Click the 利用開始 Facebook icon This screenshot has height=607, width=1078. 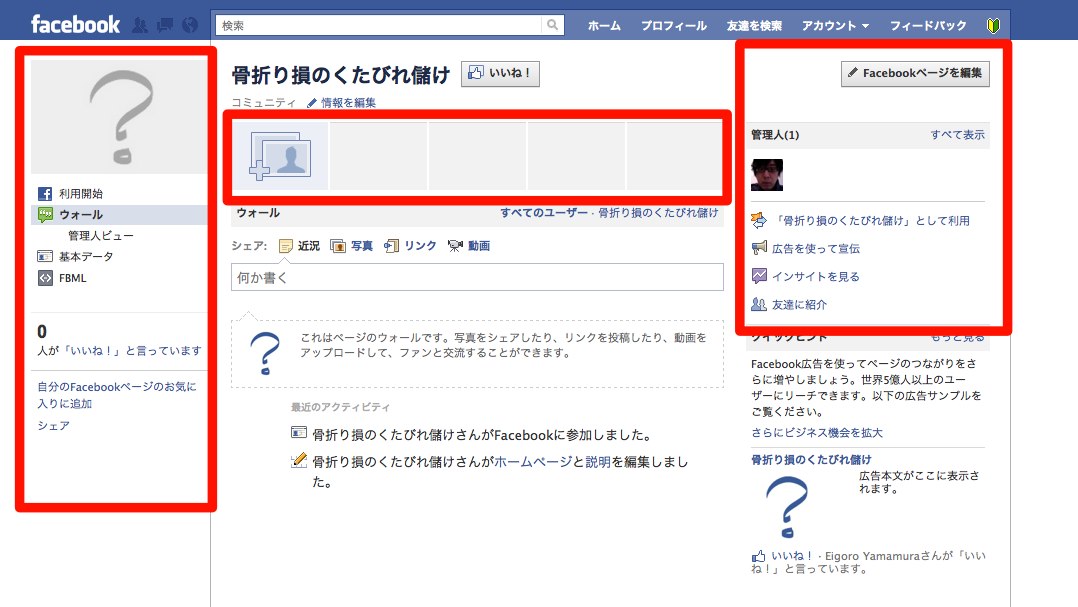click(45, 194)
